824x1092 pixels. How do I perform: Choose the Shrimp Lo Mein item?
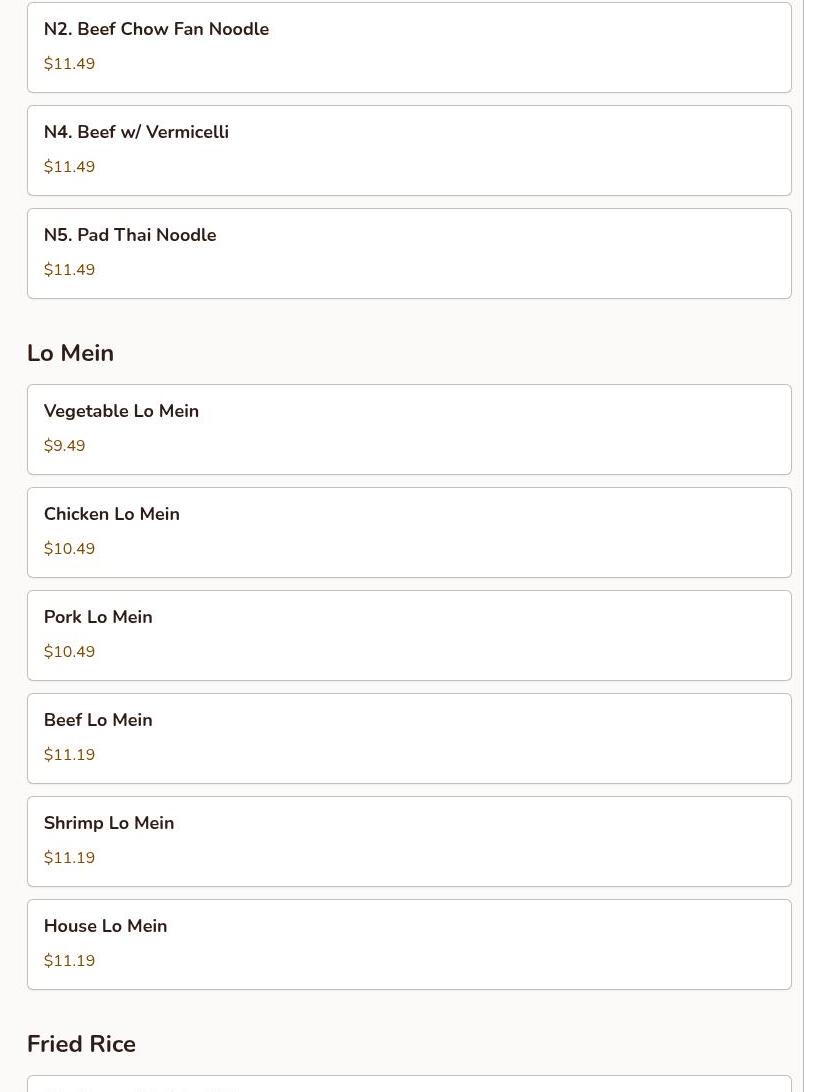(x=409, y=842)
